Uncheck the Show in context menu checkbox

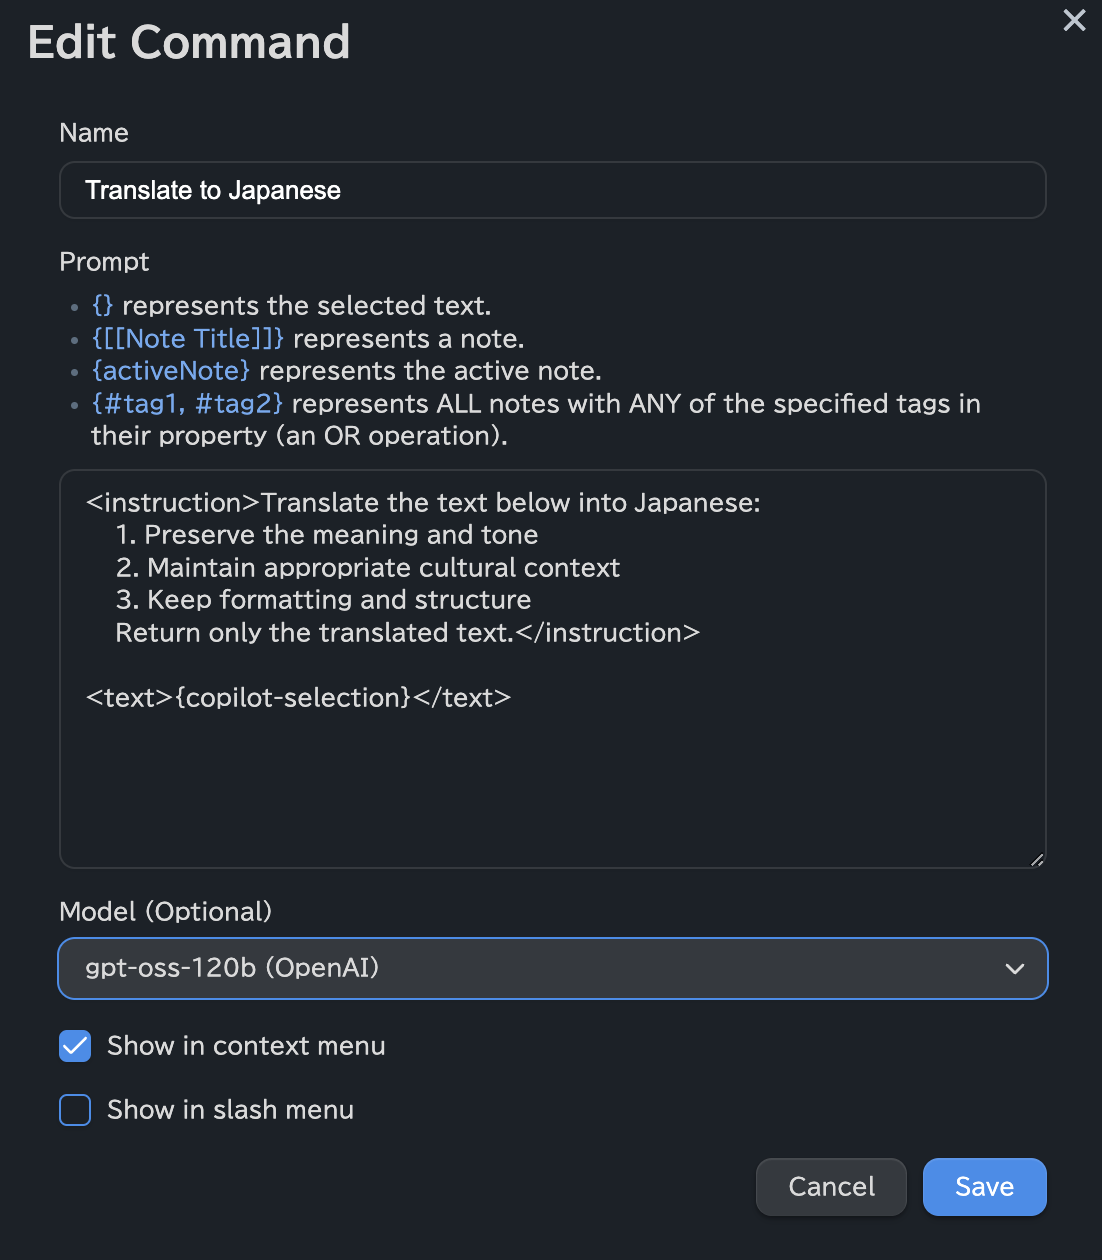[x=75, y=1046]
